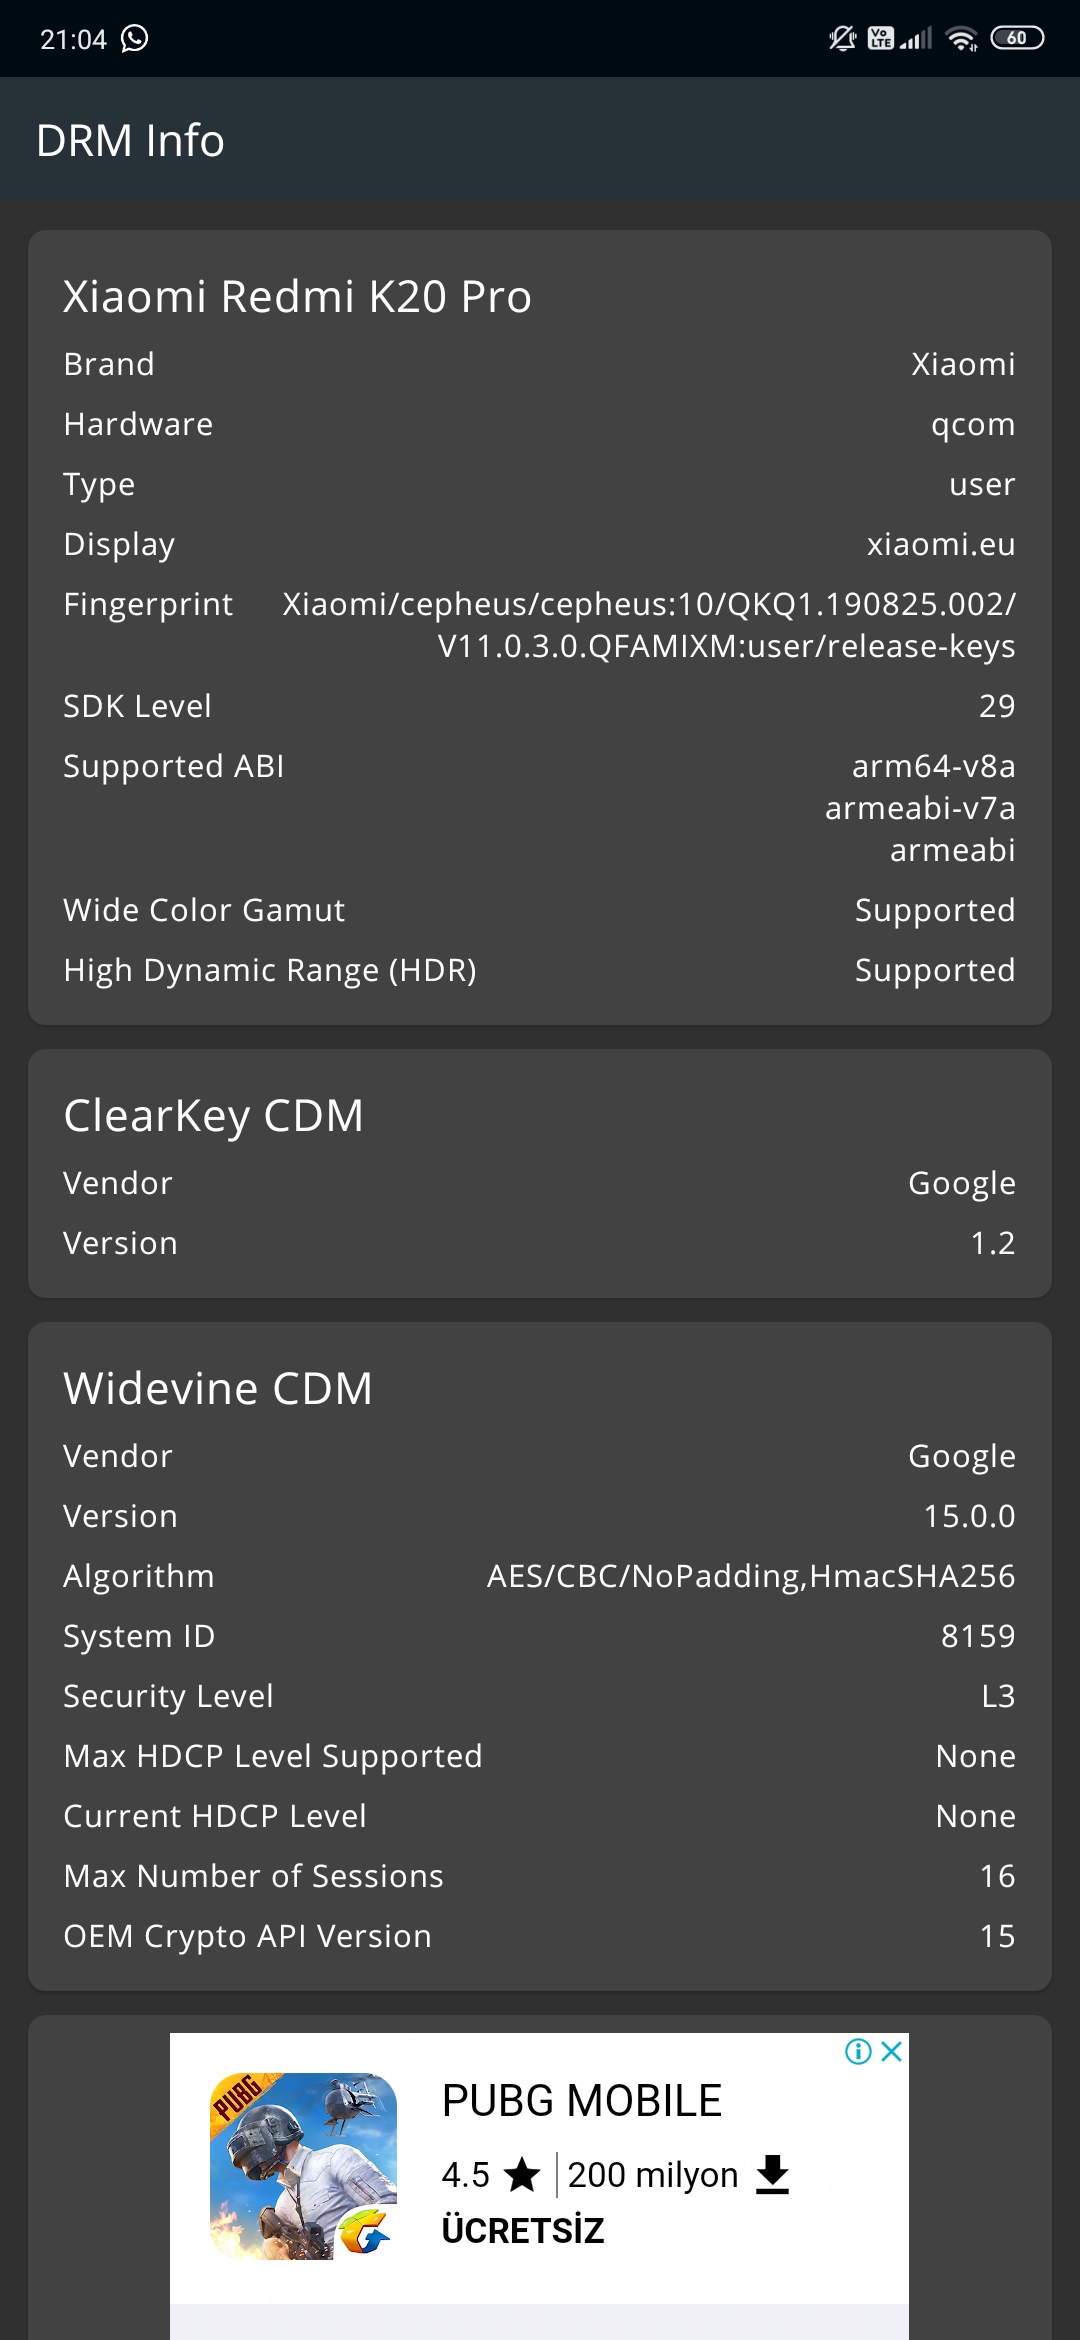Viewport: 1080px width, 2340px height.
Task: Open the PUBG MOBILE ad title
Action: pyautogui.click(x=582, y=2101)
